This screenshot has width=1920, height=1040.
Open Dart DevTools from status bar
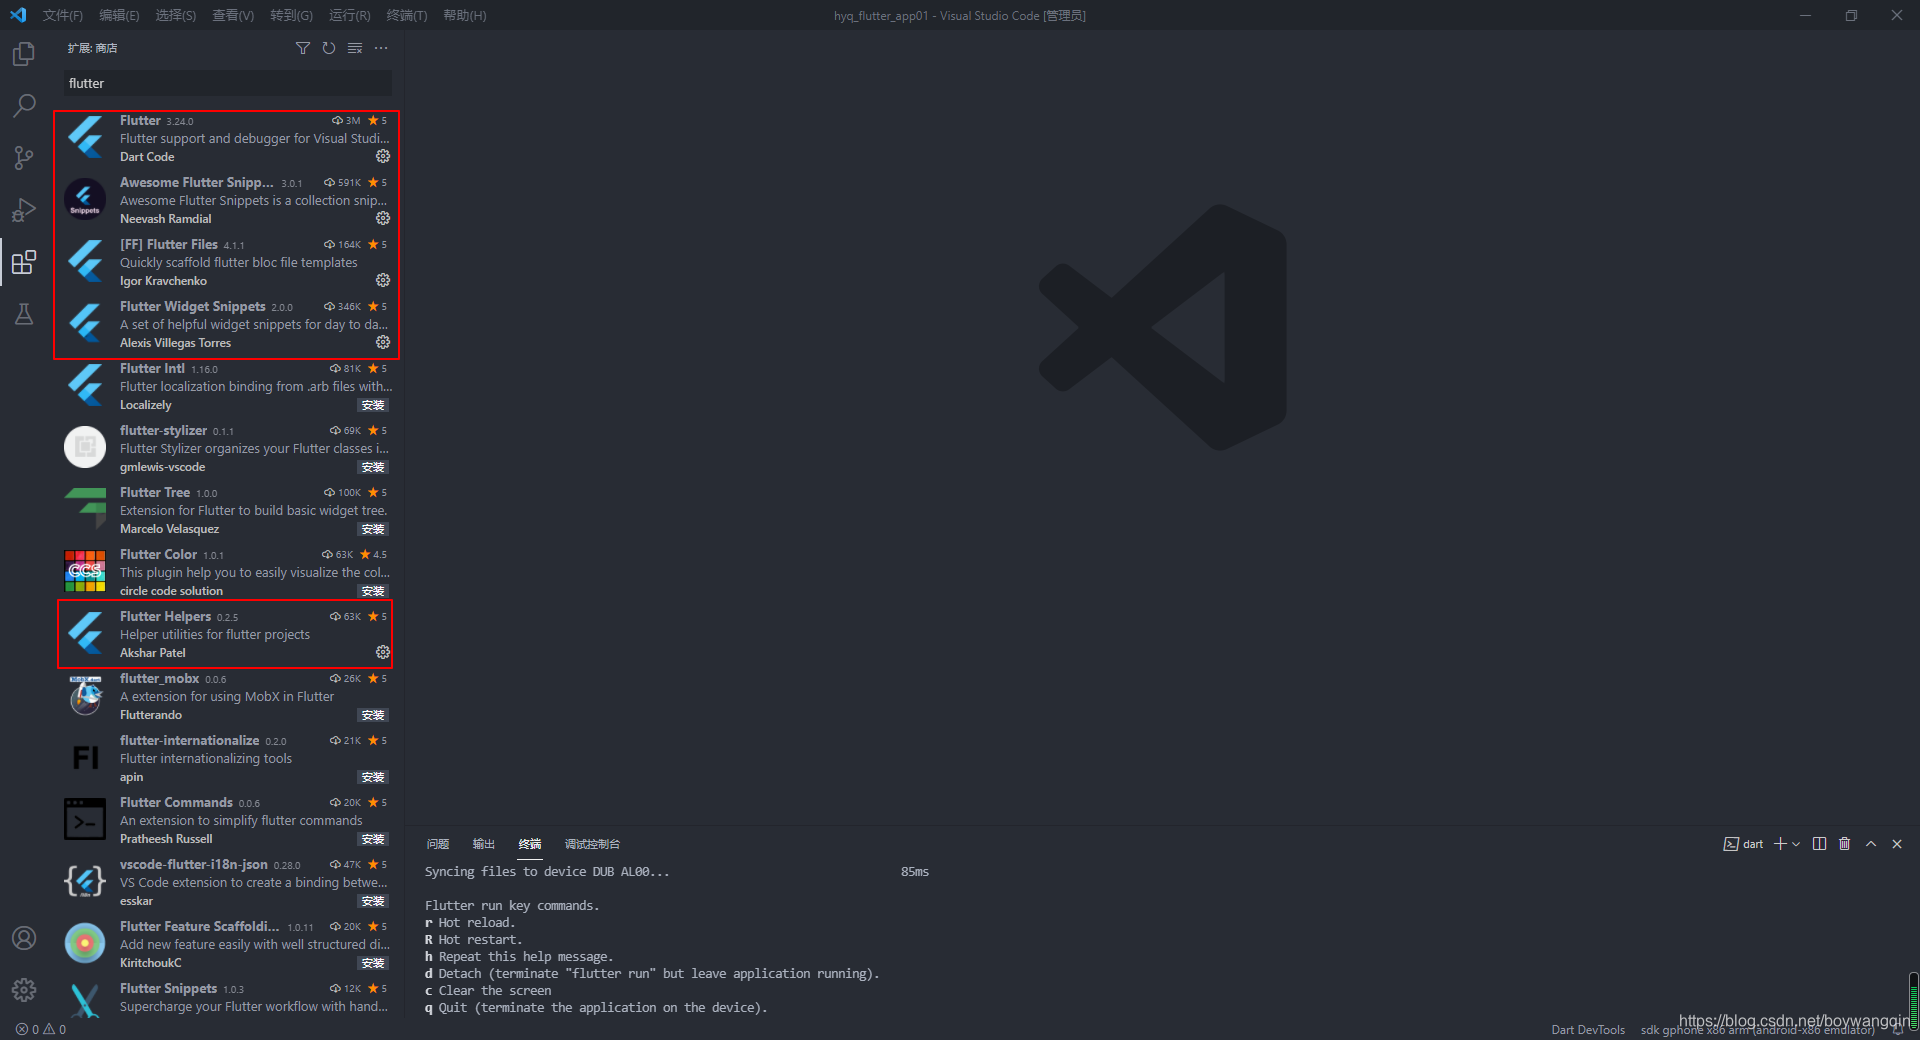pyautogui.click(x=1588, y=1030)
